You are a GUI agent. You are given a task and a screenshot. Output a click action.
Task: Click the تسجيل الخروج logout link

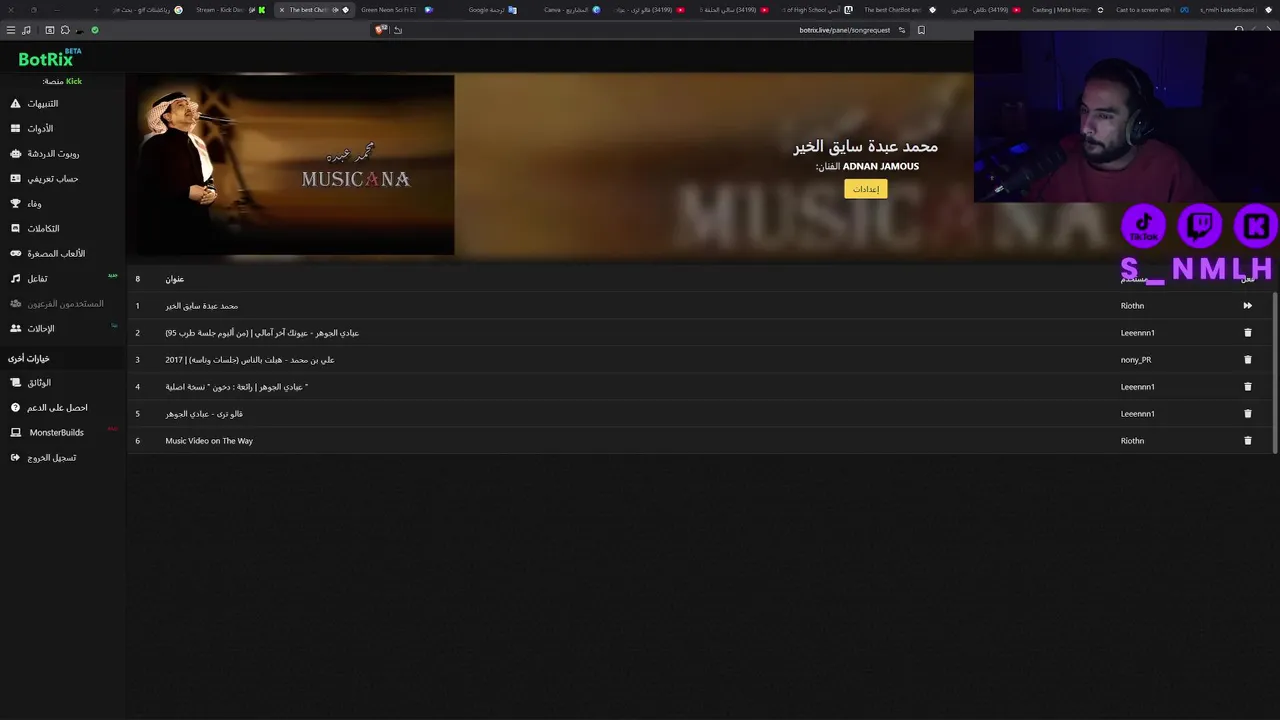[52, 457]
